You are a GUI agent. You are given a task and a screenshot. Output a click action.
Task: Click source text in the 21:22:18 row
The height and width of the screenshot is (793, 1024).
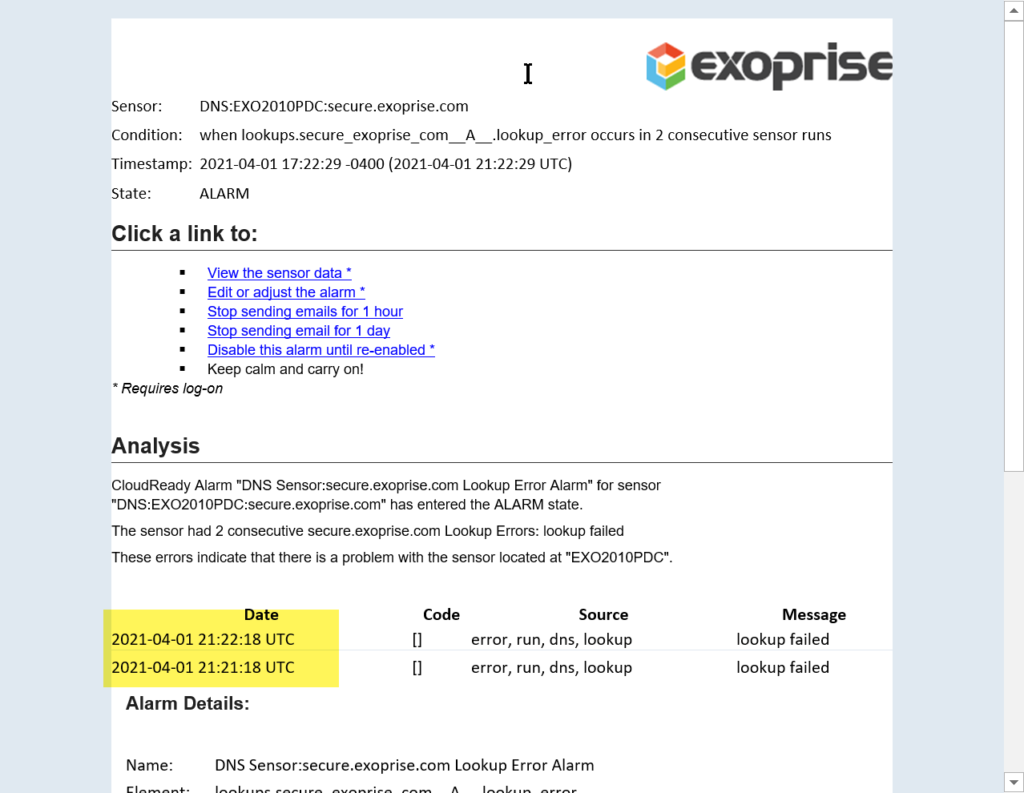coord(551,639)
